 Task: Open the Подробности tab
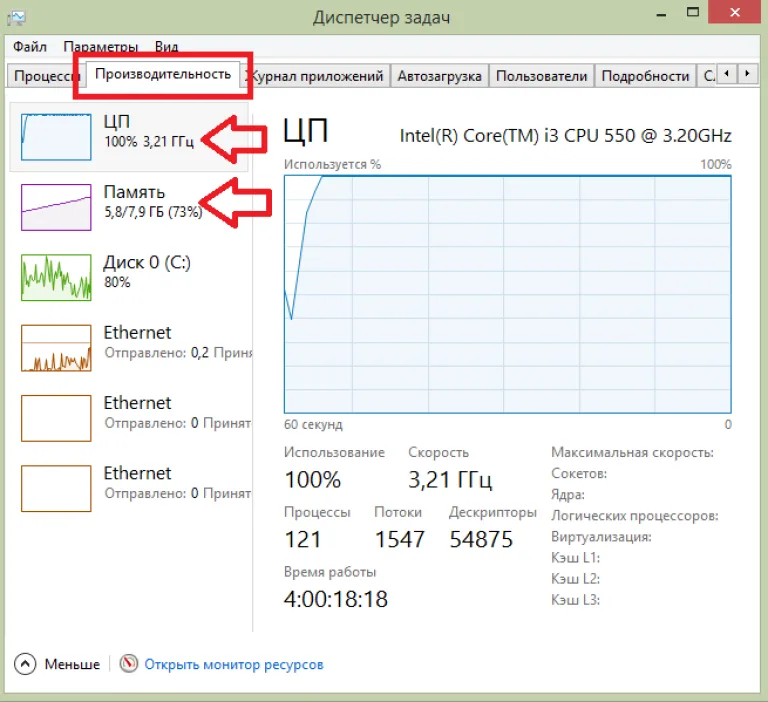[x=645, y=76]
